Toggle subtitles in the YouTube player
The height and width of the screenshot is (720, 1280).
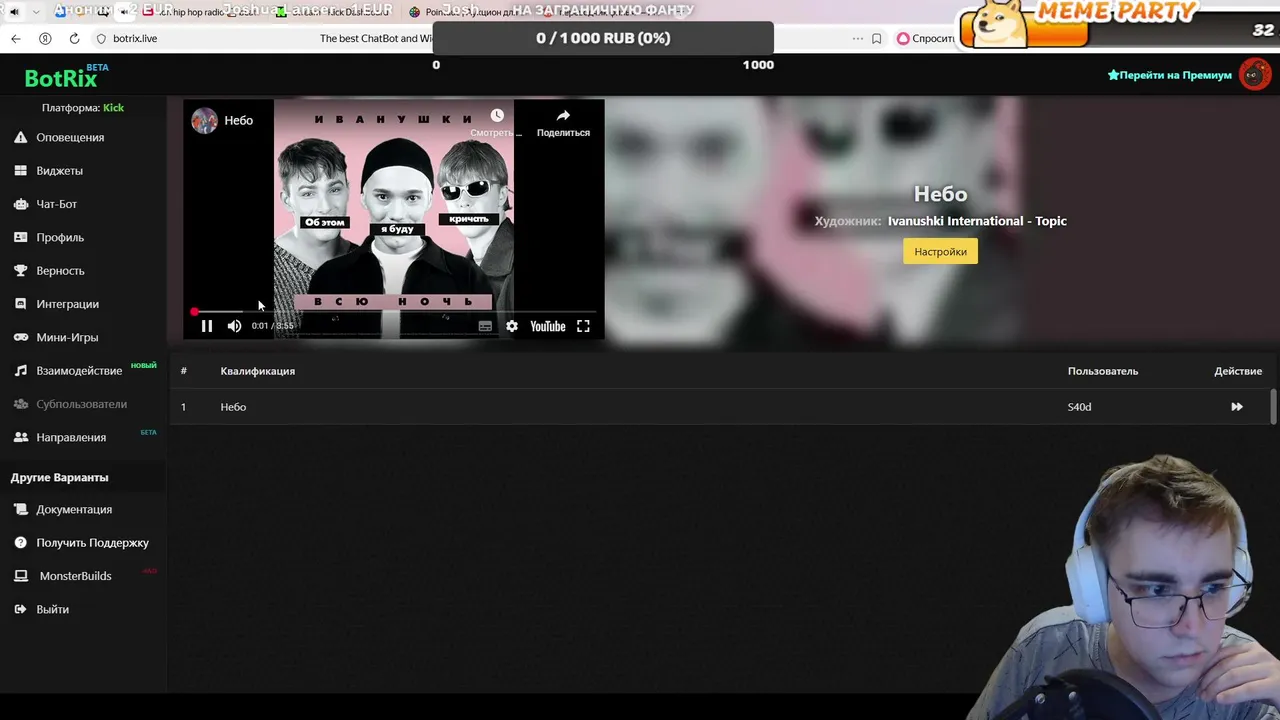click(485, 326)
